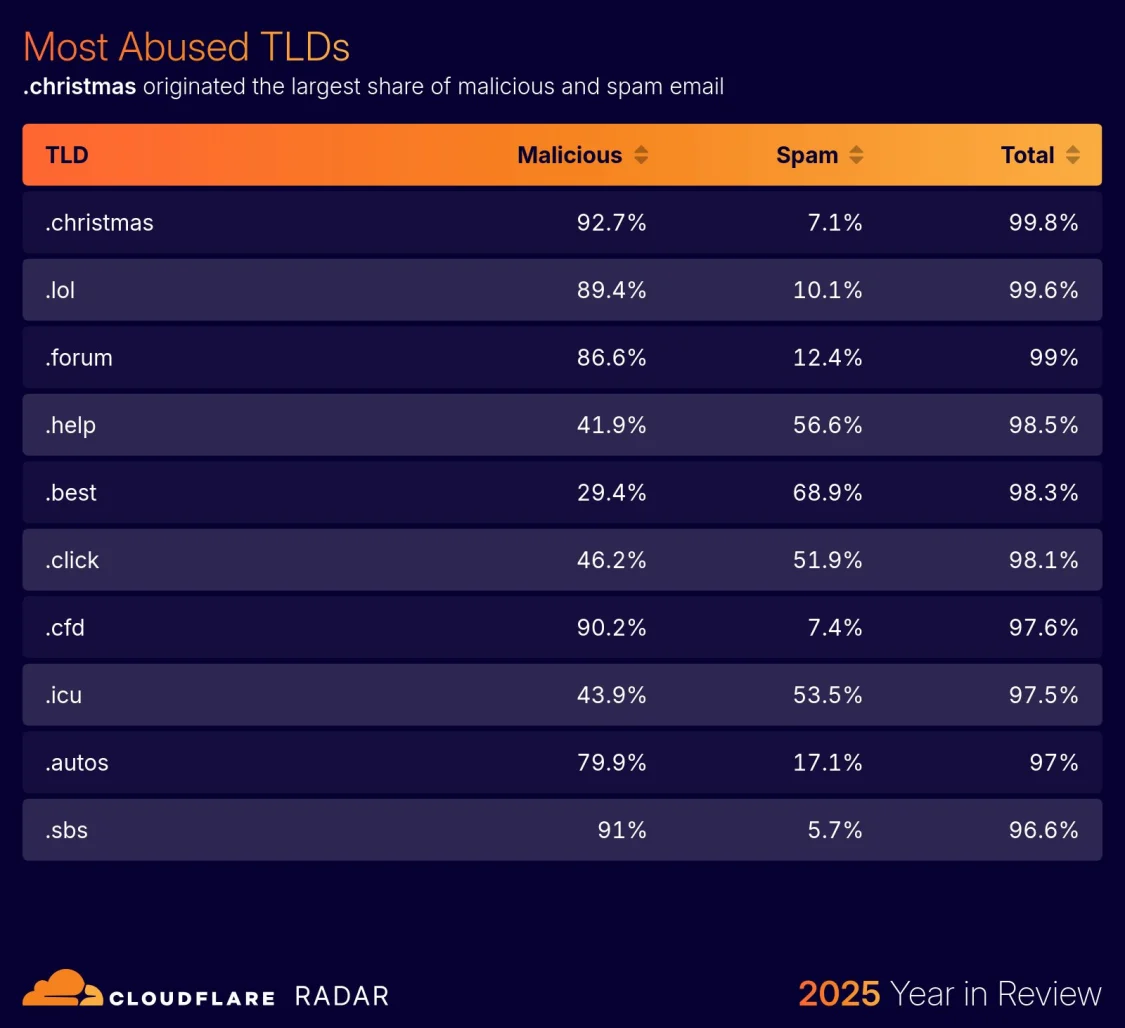Click the Spam column sort icon

point(856,155)
